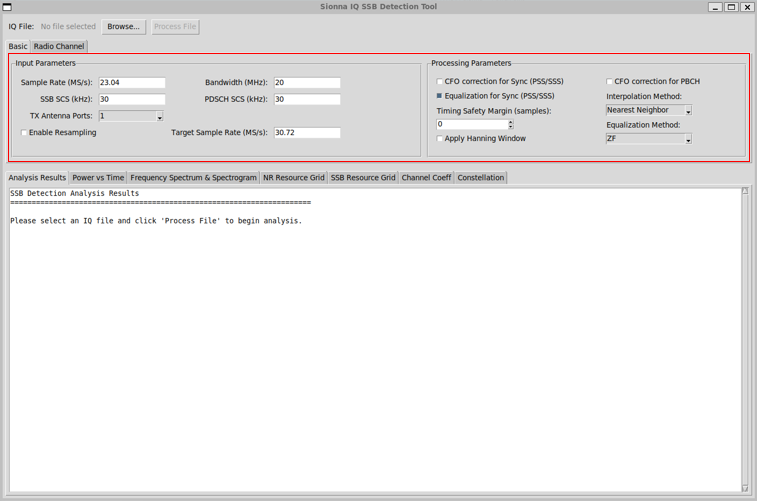Viewport: 757px width, 501px height.
Task: Enable CFO correction for PBCH
Action: 610,82
